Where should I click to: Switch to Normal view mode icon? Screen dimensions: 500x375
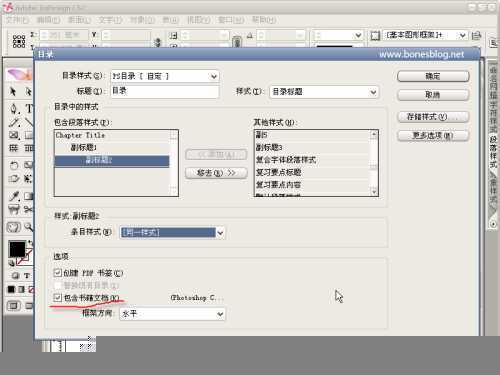[14, 306]
